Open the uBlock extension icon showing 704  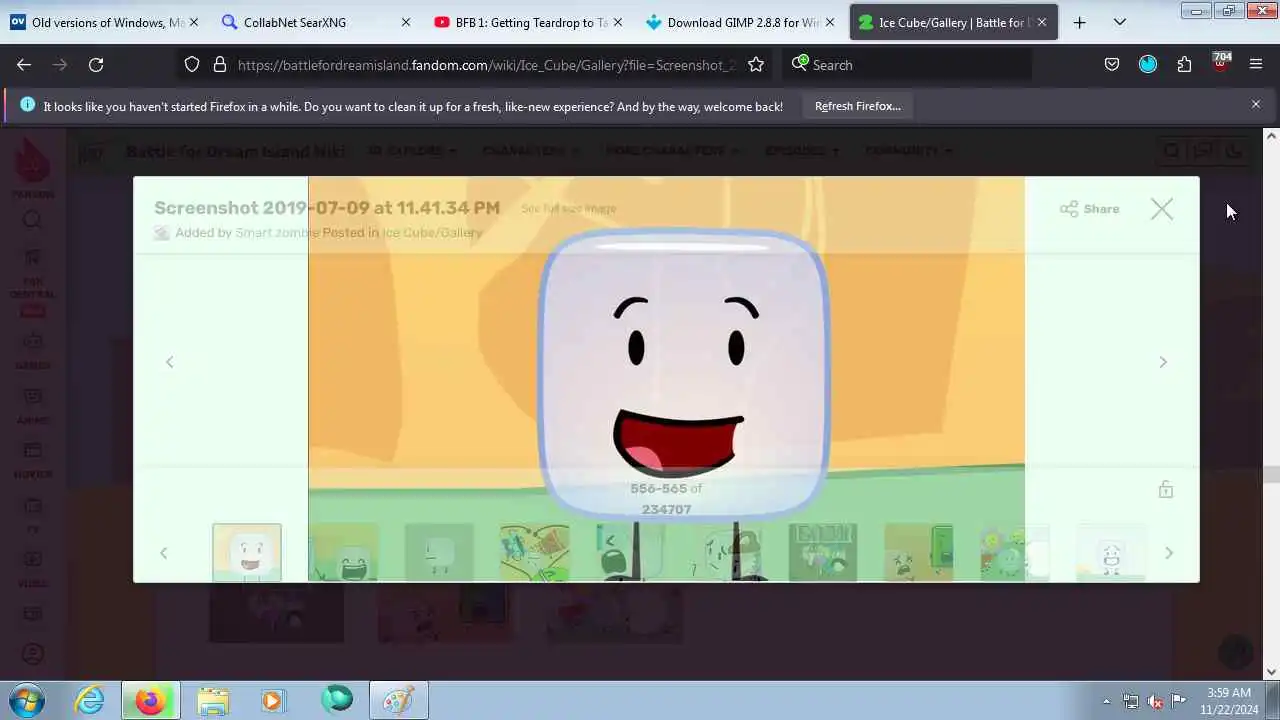coord(1220,63)
